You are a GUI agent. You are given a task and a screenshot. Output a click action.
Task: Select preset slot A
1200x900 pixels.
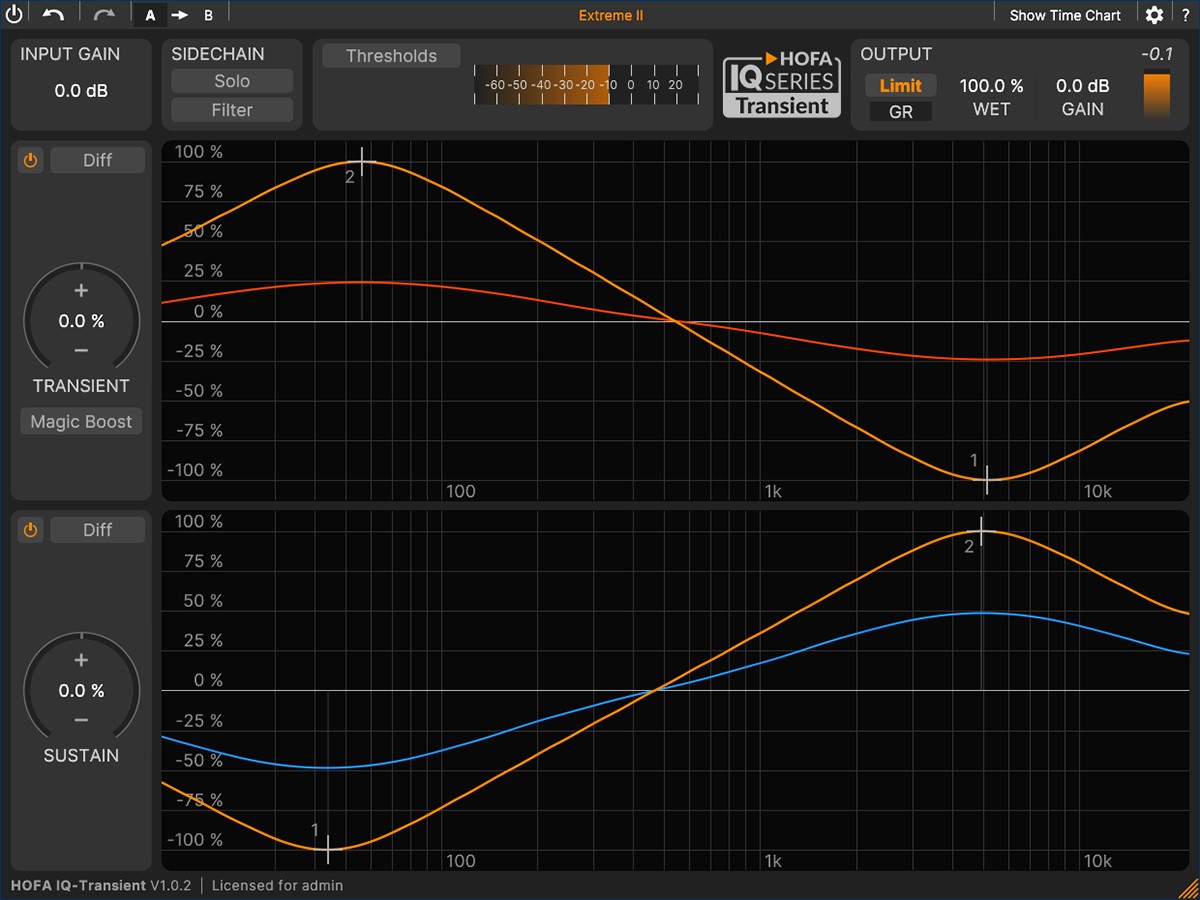[x=150, y=15]
